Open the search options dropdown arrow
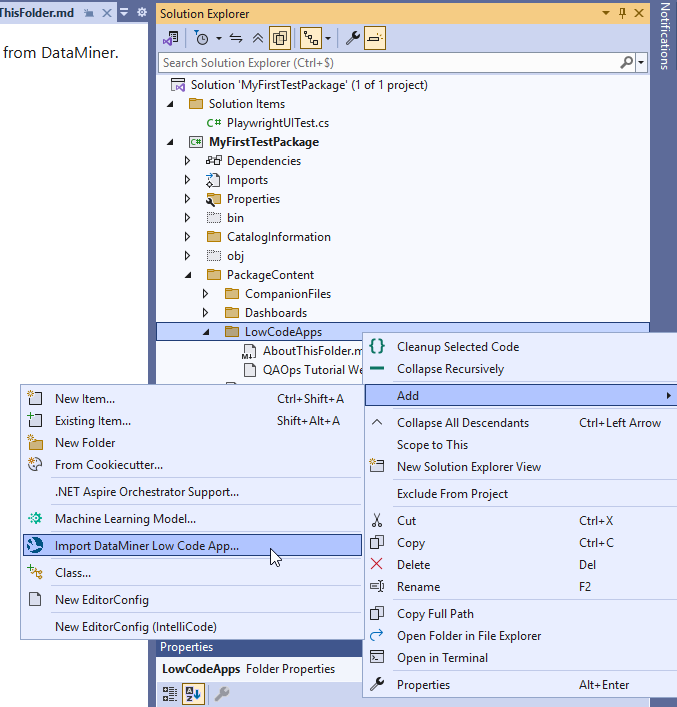Viewport: 677px width, 707px height. coord(641,63)
